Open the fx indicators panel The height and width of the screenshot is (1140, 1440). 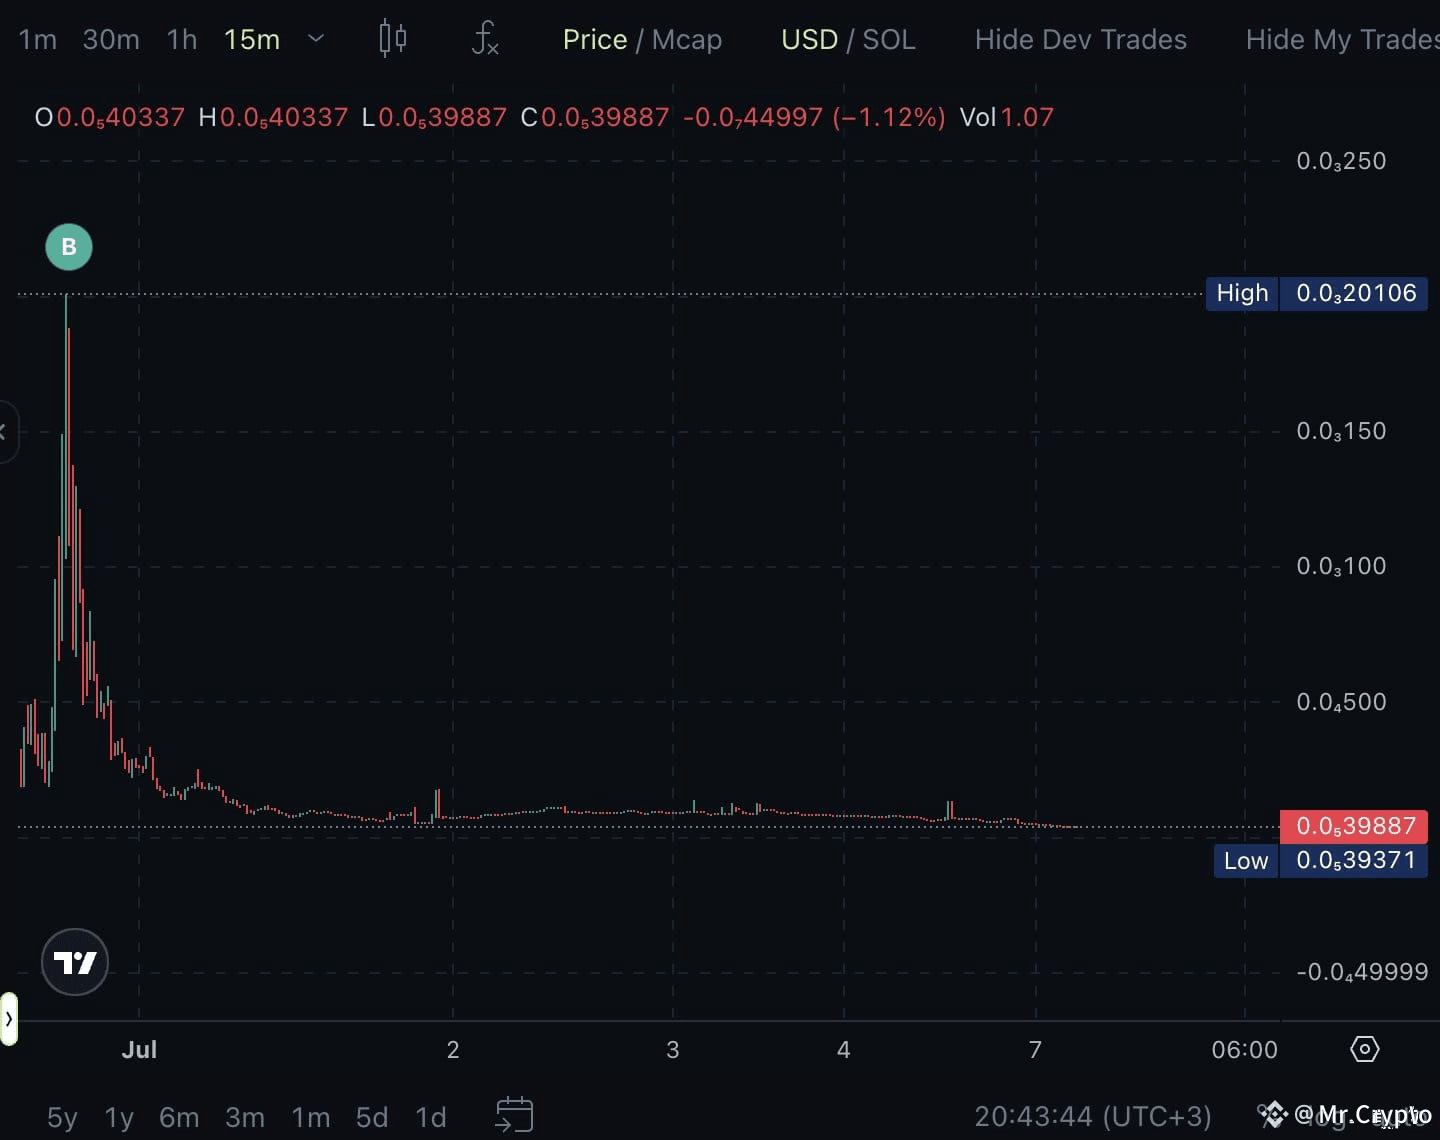coord(485,39)
